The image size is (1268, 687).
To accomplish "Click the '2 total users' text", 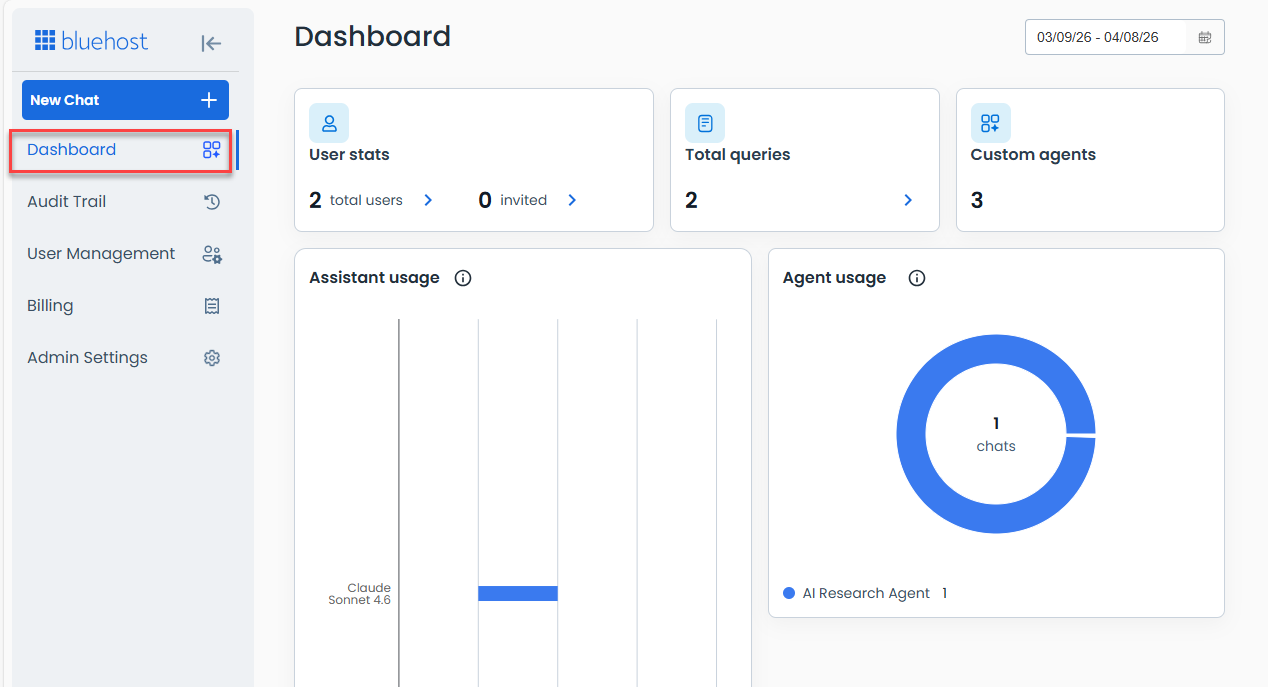I will click(356, 200).
